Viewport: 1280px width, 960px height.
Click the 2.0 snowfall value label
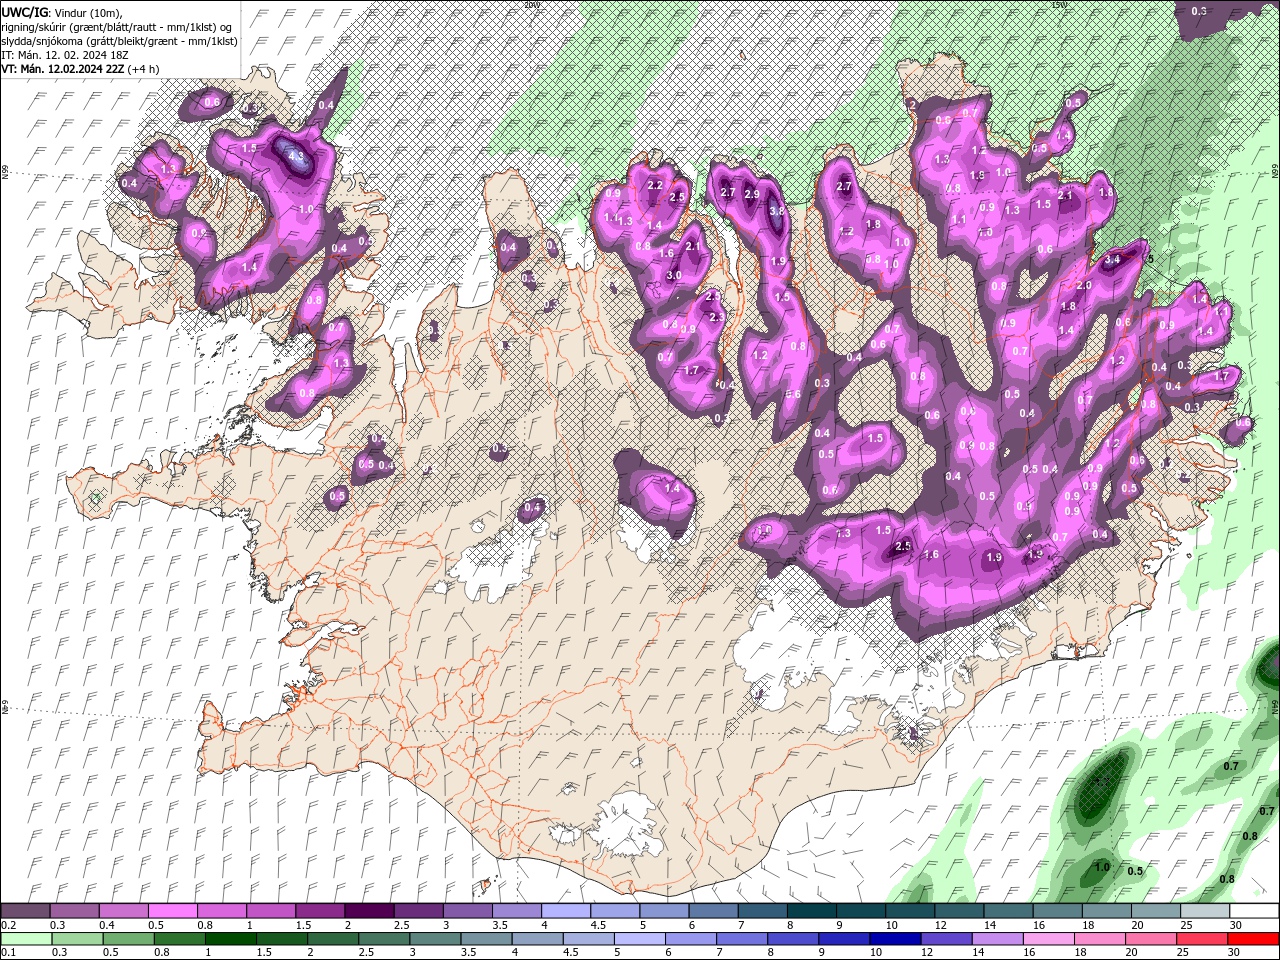1083,286
